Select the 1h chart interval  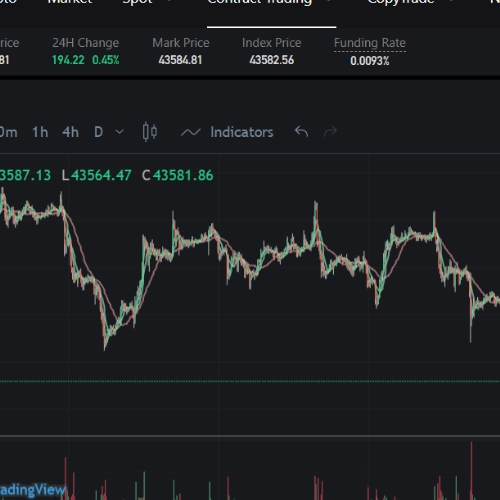tap(40, 132)
